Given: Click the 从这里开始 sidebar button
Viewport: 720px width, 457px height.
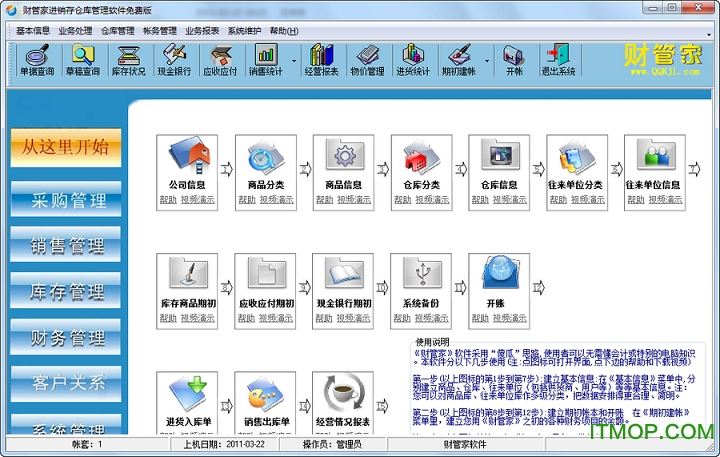Looking at the screenshot, I should pyautogui.click(x=66, y=147).
